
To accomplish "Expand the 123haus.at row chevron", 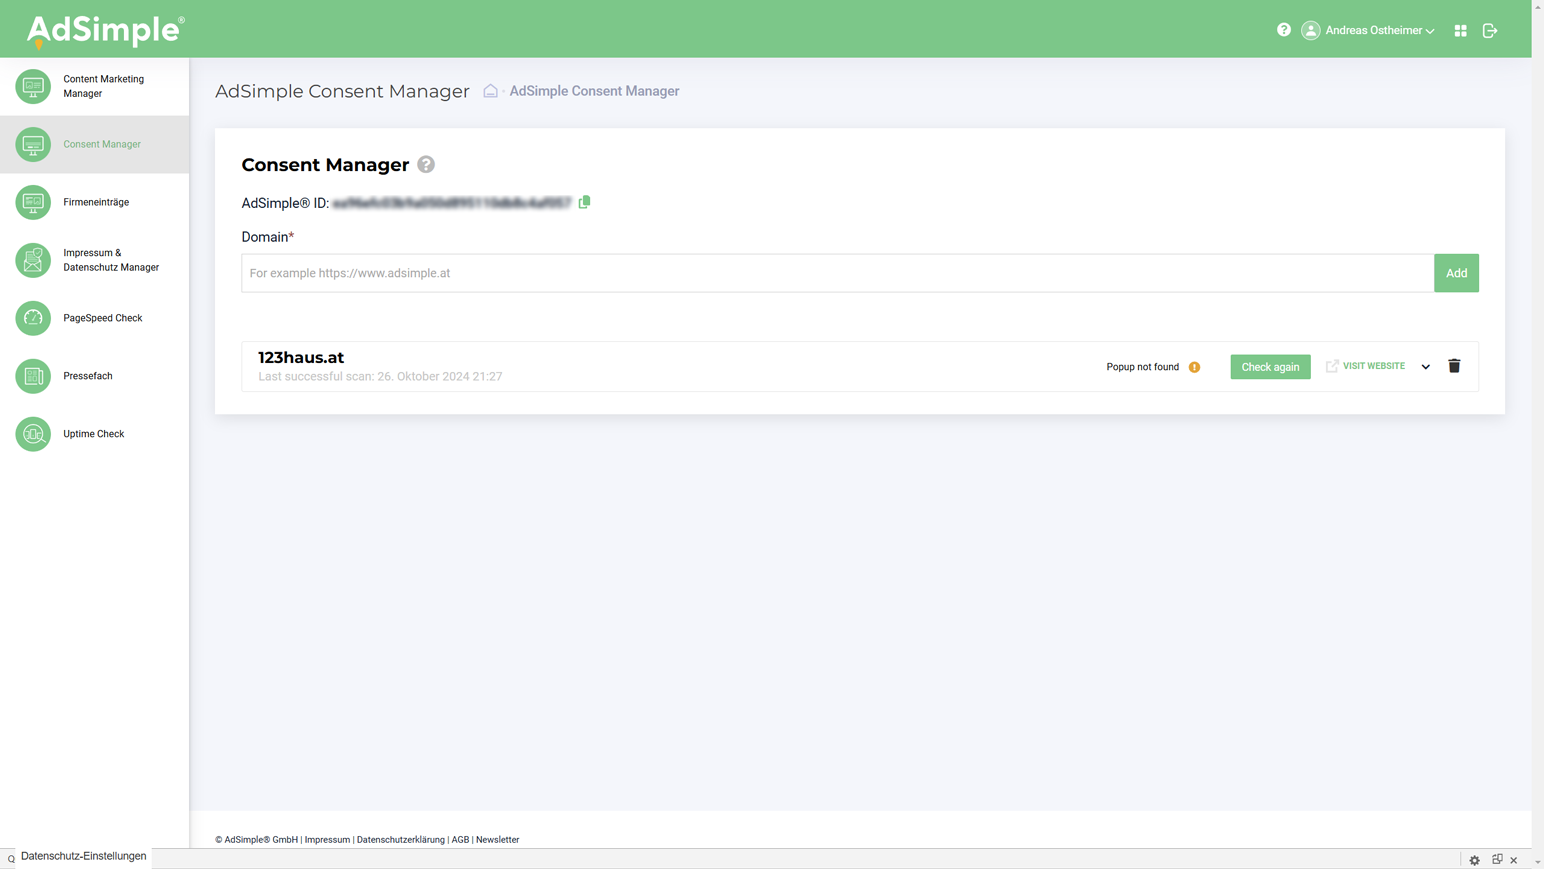I will pos(1426,367).
